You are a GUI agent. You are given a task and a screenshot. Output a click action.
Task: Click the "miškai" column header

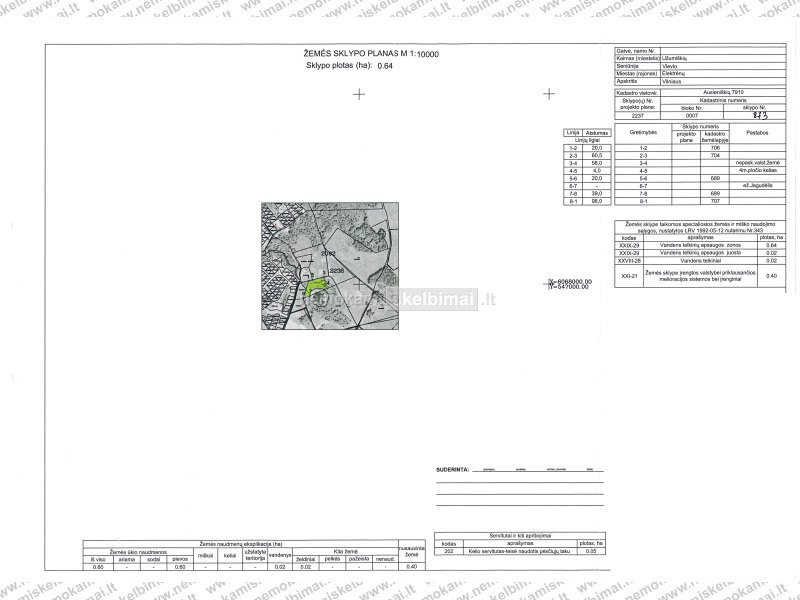205,556
